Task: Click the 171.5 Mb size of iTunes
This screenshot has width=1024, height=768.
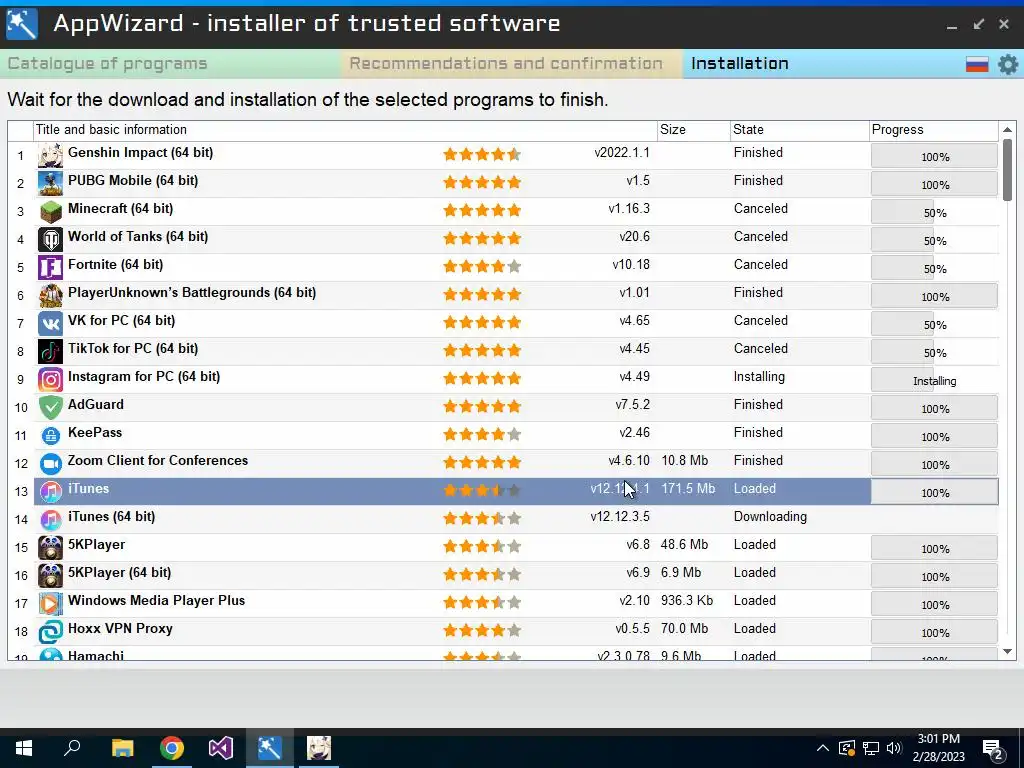Action: coord(688,488)
